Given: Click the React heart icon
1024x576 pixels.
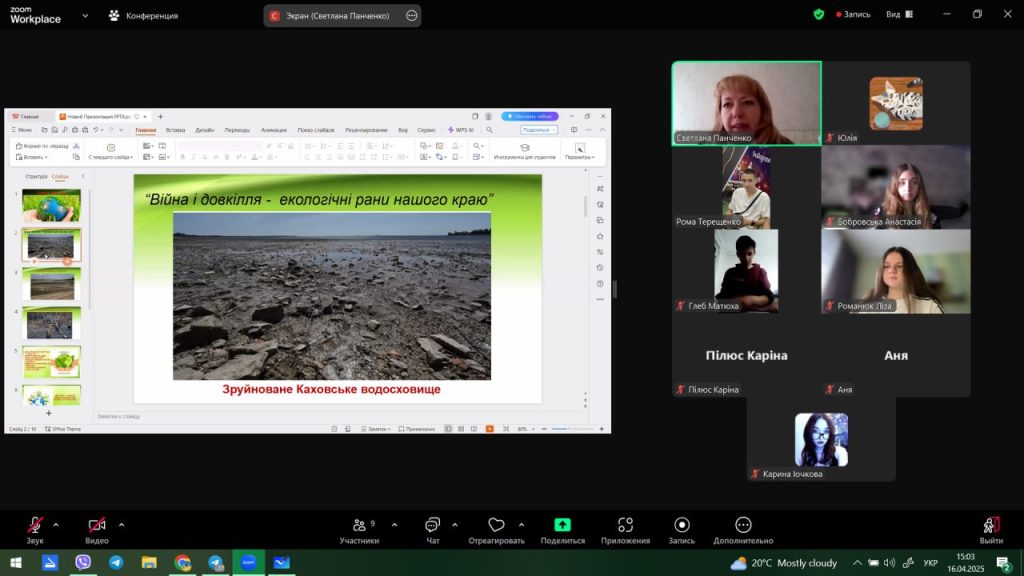Looking at the screenshot, I should (496, 526).
